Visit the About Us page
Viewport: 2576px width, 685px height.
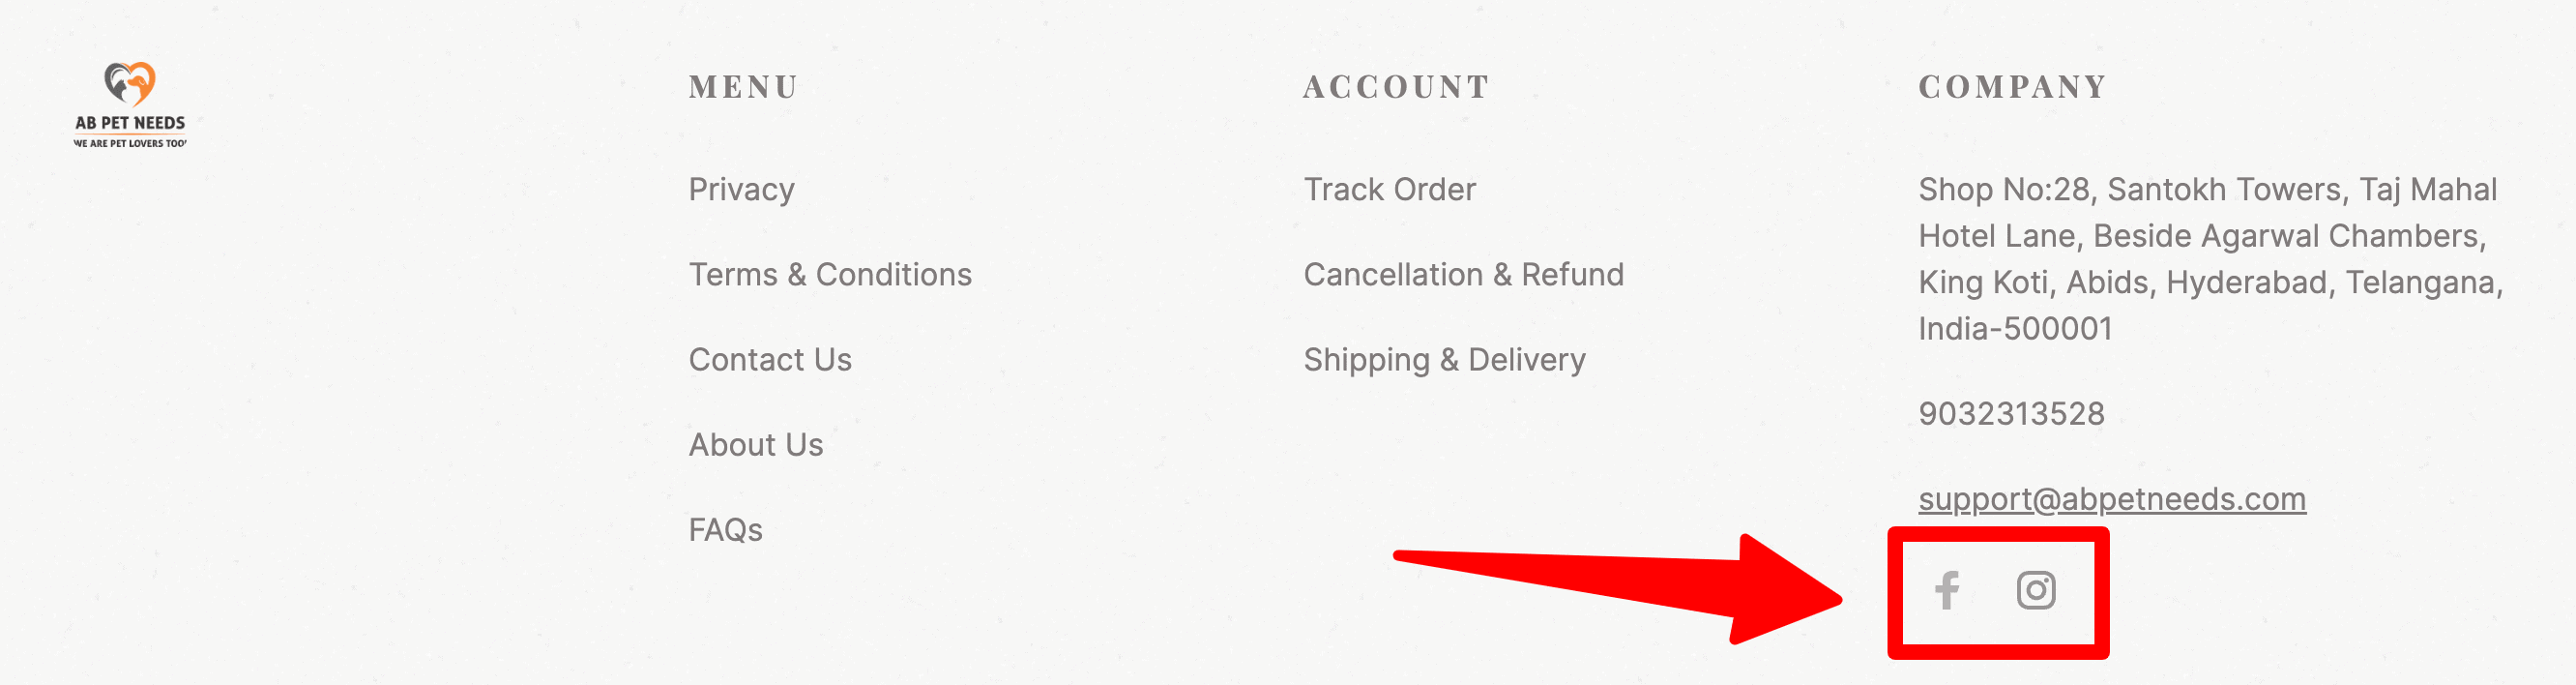coord(755,444)
